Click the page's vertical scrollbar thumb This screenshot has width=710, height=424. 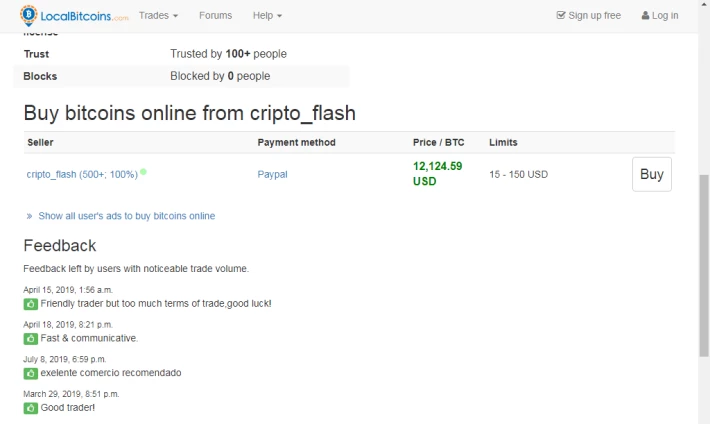coord(704,265)
